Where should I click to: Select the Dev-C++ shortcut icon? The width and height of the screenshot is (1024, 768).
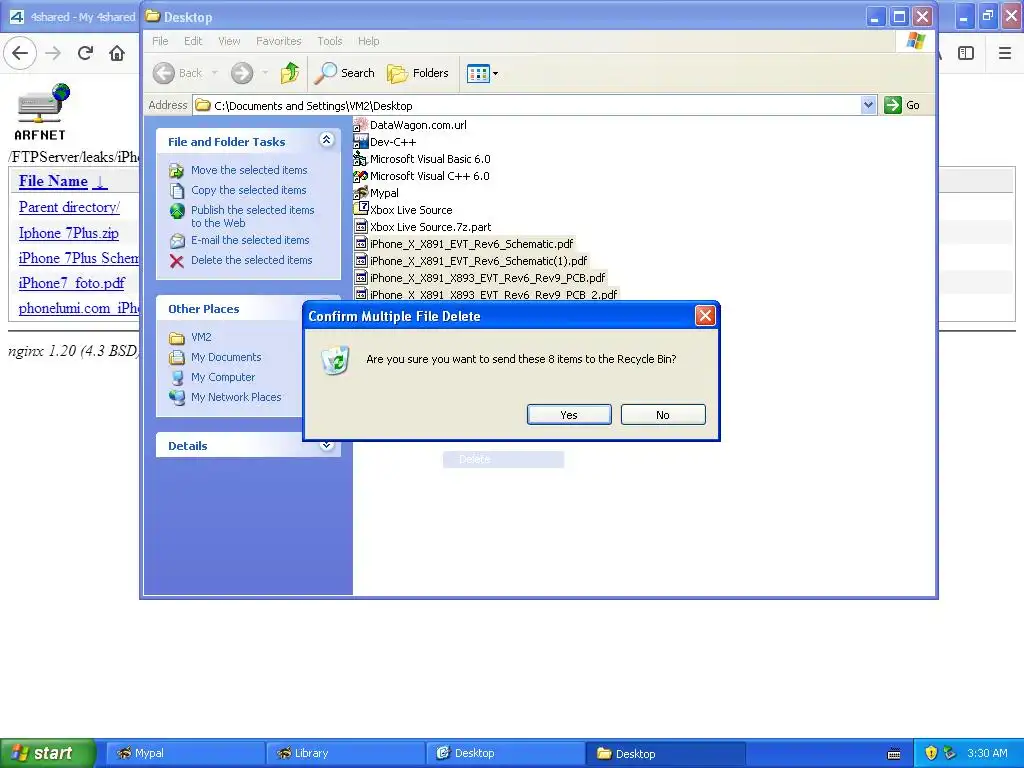point(360,142)
